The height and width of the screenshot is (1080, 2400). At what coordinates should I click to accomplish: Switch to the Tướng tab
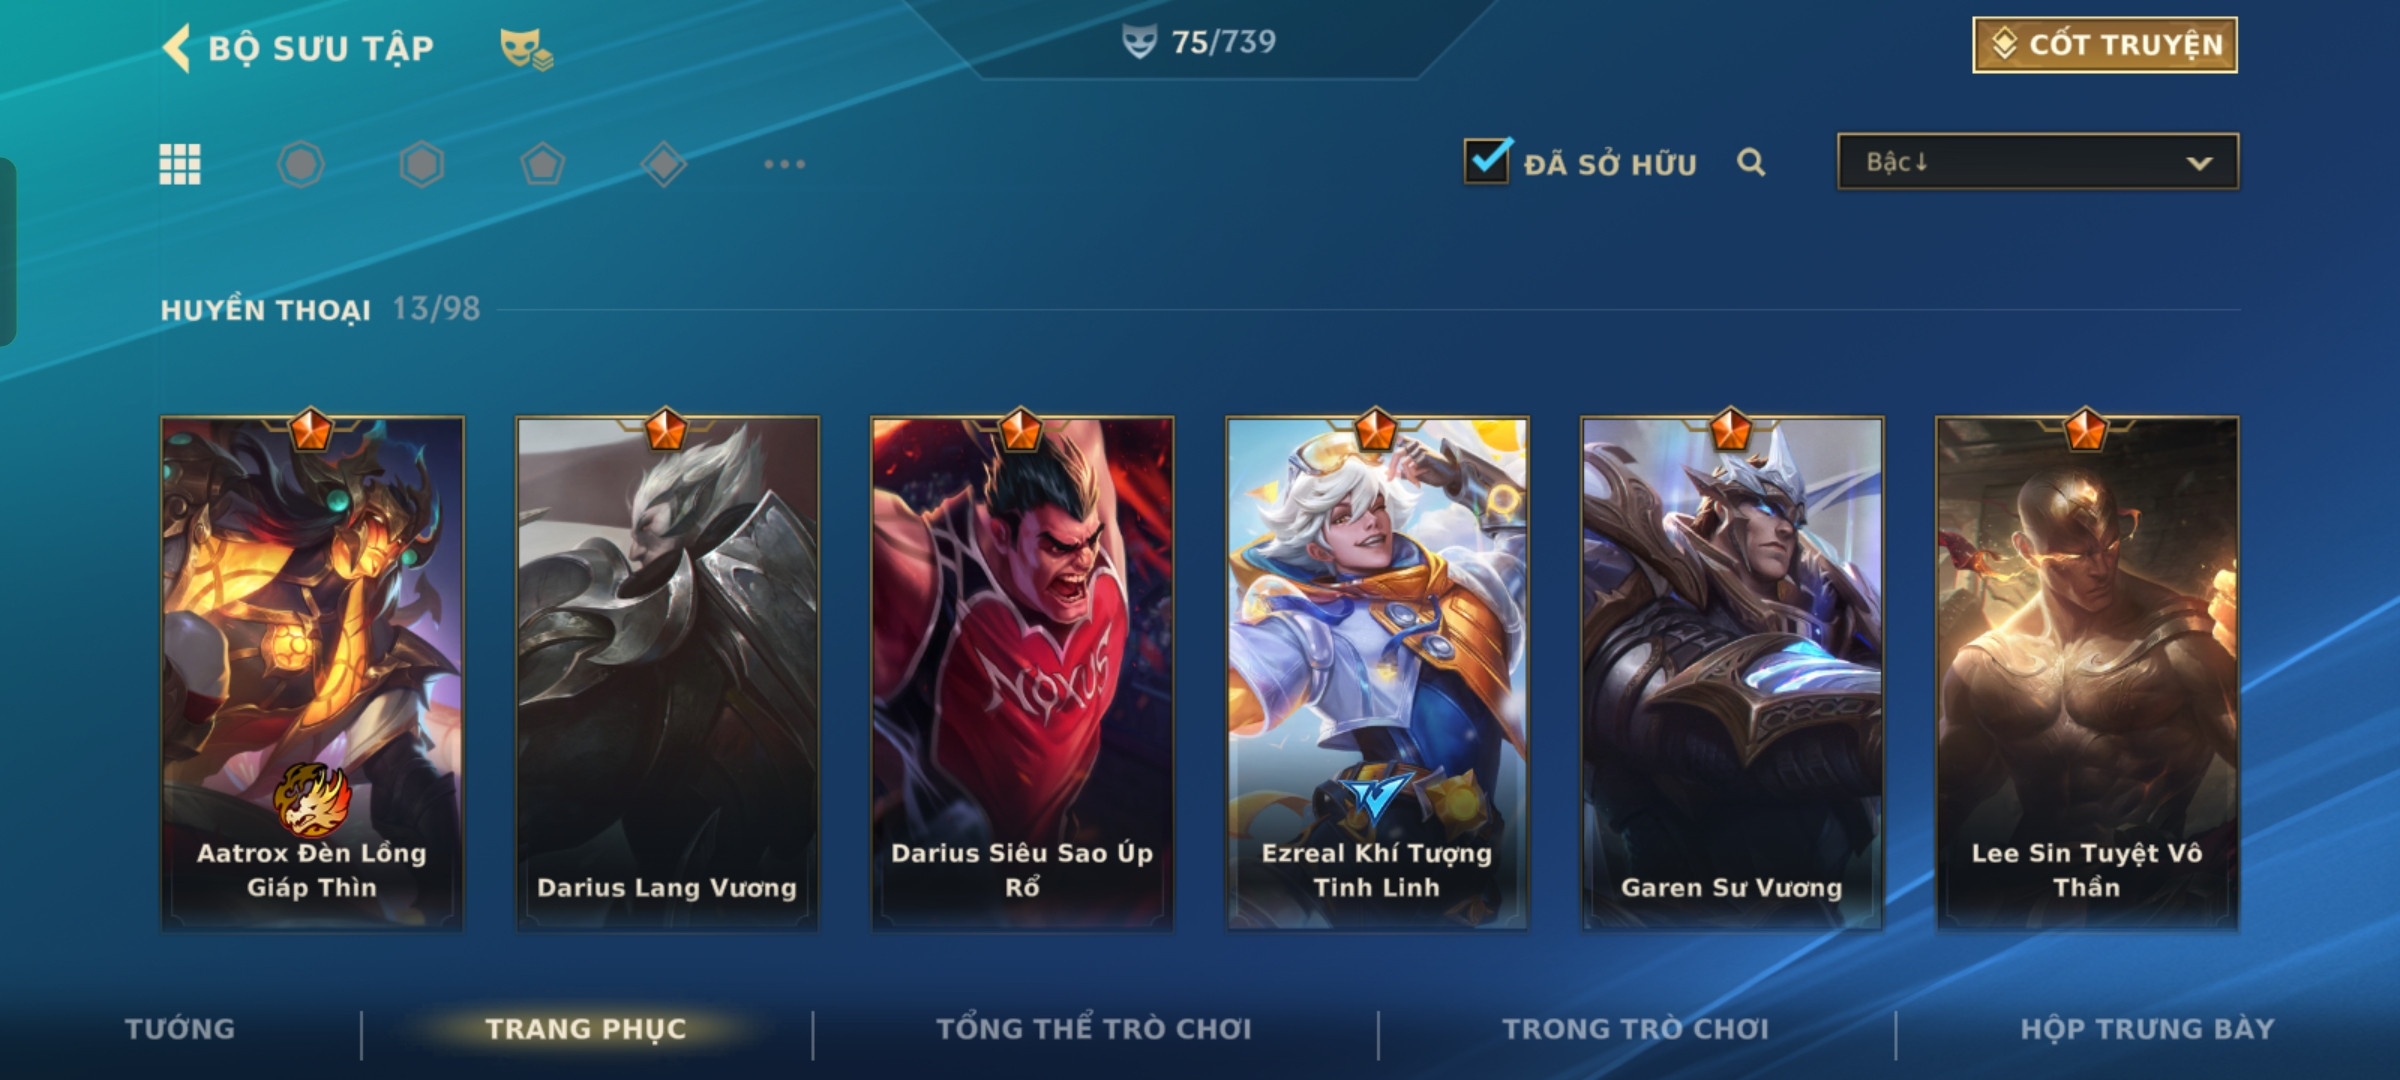point(180,1029)
